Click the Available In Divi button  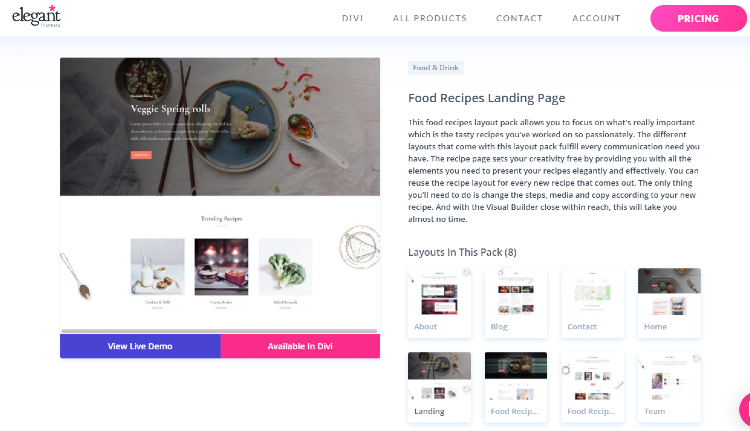pyautogui.click(x=300, y=346)
